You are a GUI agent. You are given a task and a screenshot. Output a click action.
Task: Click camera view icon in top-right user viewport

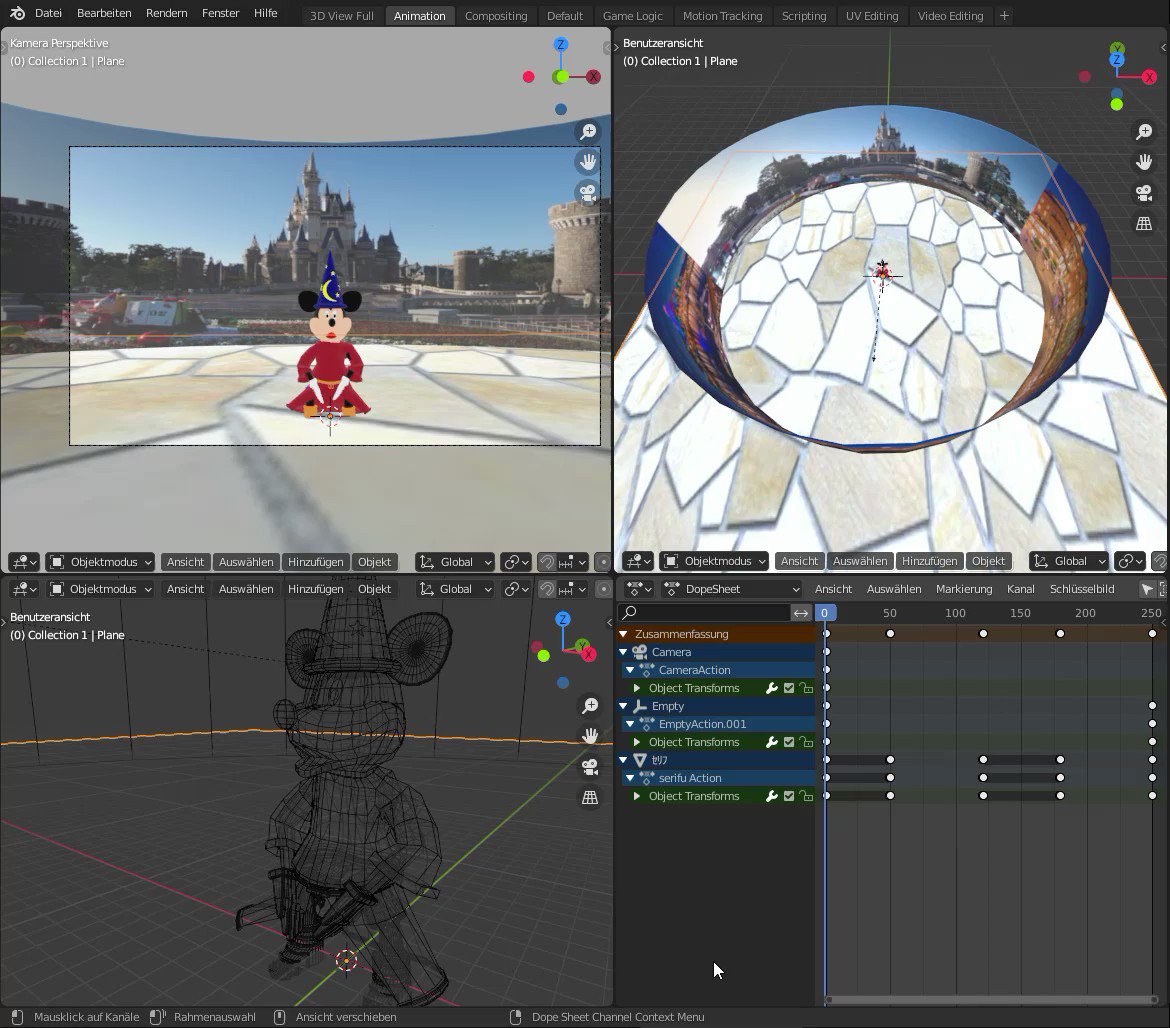click(x=1144, y=193)
